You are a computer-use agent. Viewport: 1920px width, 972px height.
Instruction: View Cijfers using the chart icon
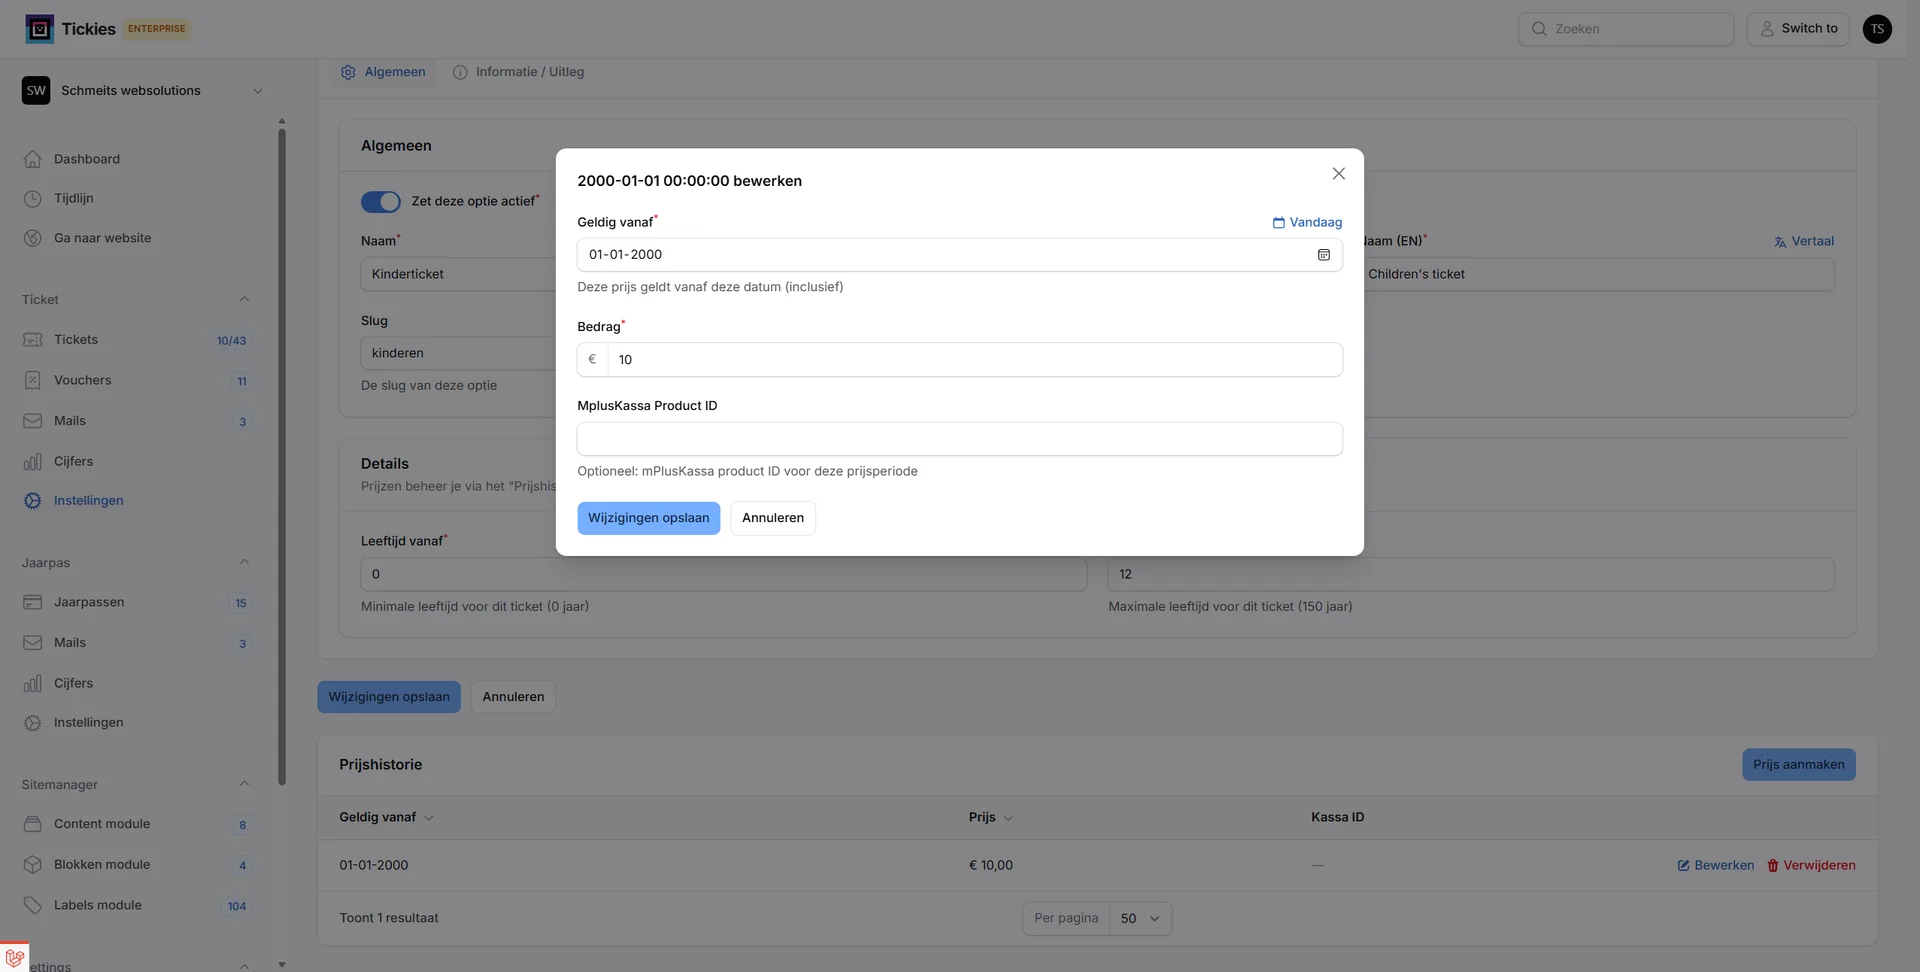pyautogui.click(x=33, y=461)
